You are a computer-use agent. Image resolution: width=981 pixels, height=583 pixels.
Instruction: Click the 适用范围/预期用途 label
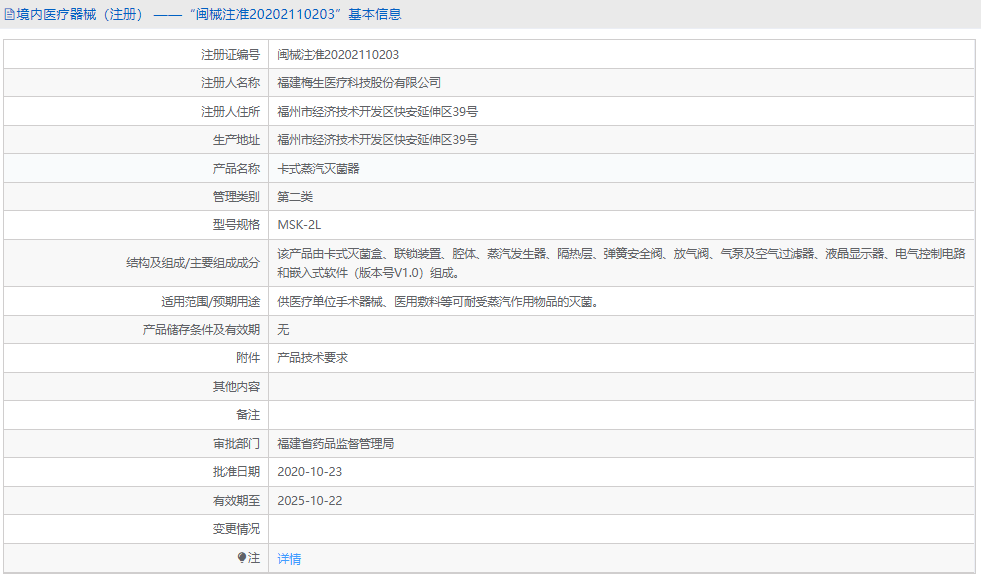210,302
